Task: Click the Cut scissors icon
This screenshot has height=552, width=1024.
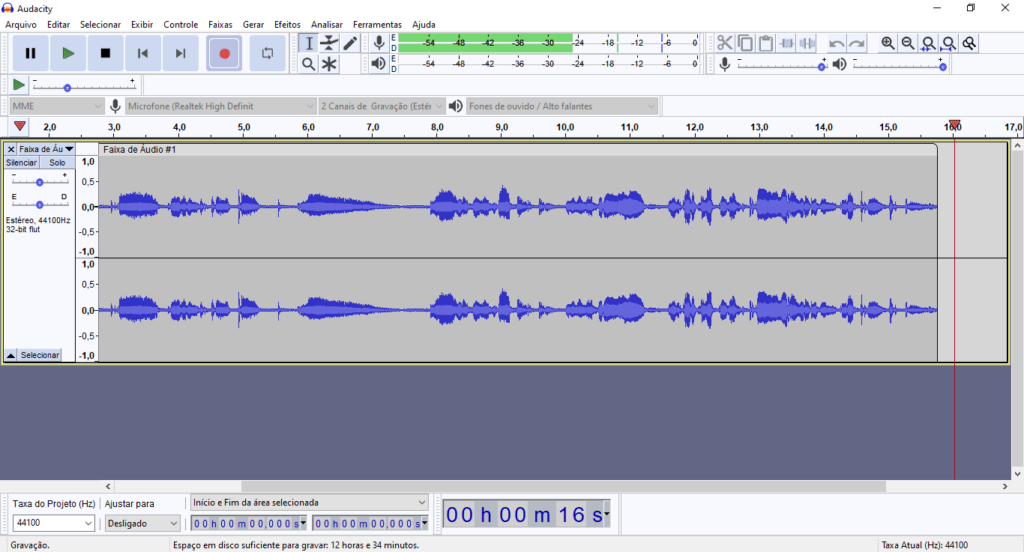Action: coord(725,43)
